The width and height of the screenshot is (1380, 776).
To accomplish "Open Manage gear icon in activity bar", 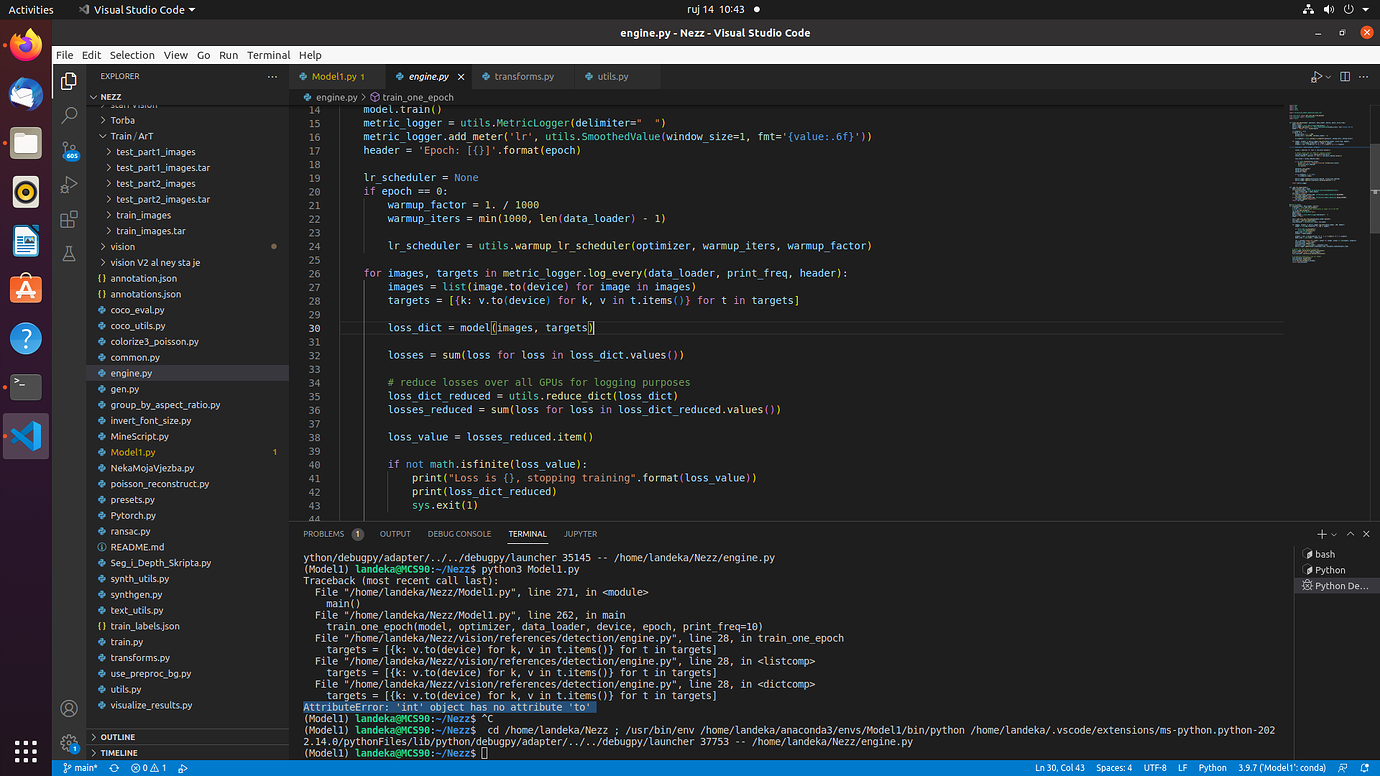I will [69, 743].
